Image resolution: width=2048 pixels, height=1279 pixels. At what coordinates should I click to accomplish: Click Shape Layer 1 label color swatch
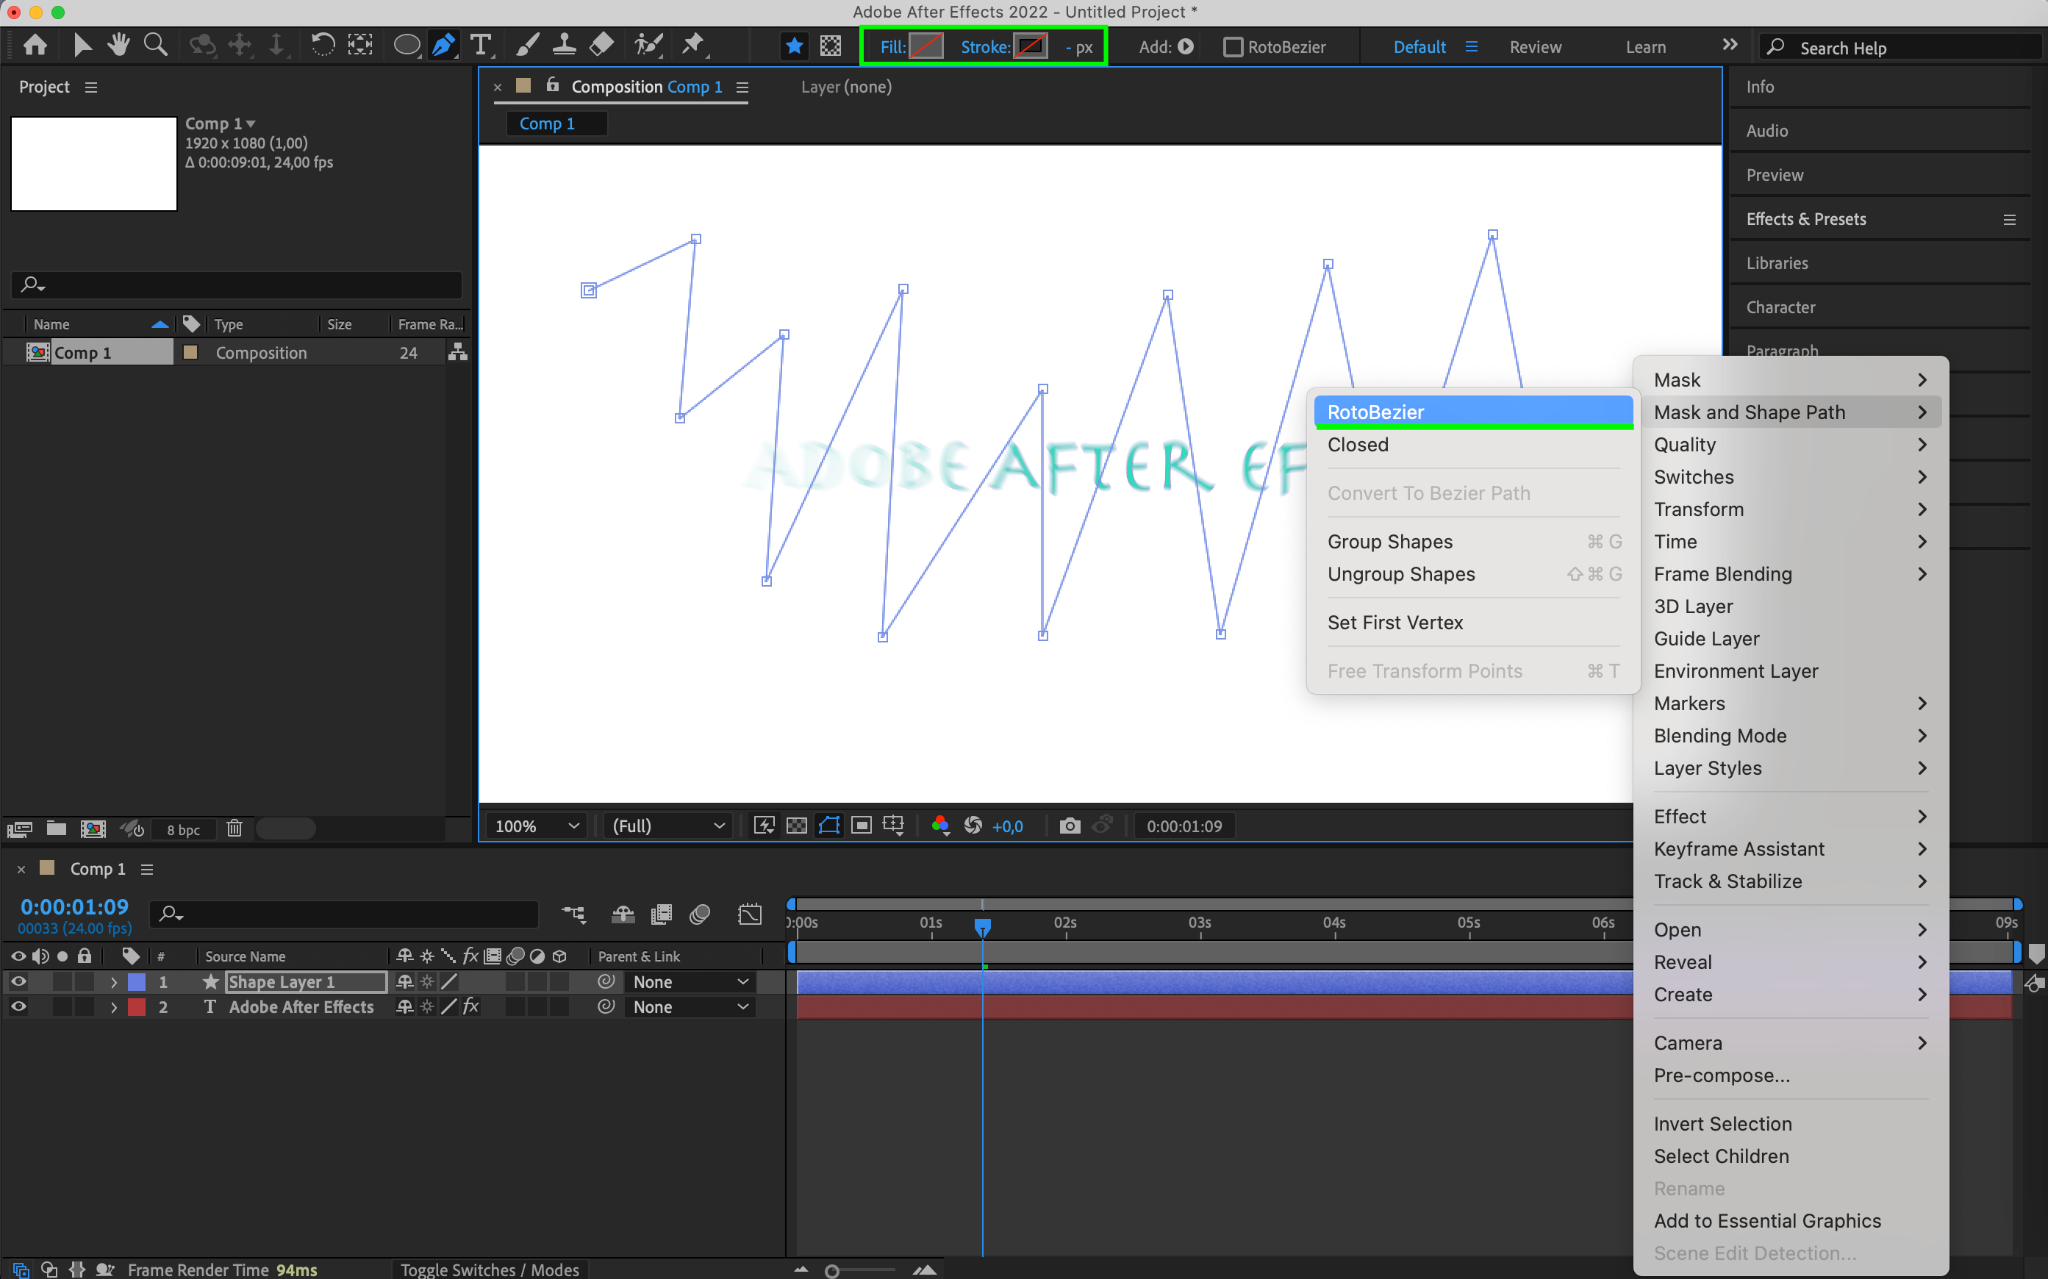coord(137,982)
